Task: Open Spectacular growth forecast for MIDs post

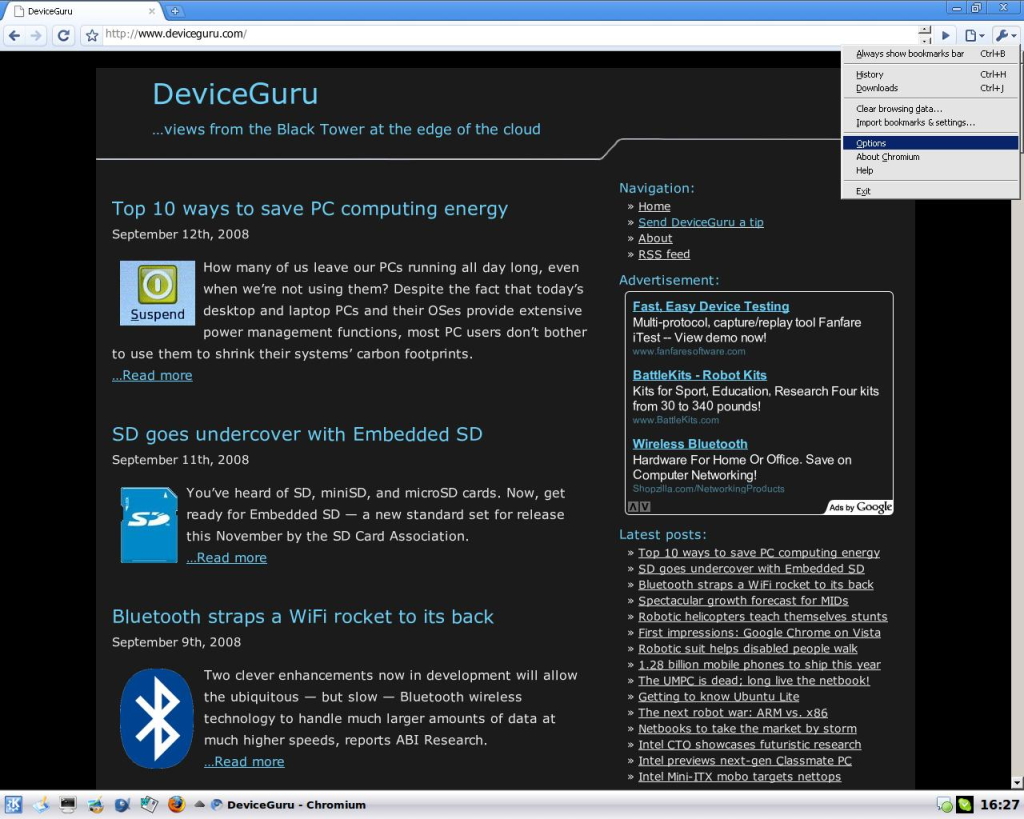Action: click(x=743, y=601)
